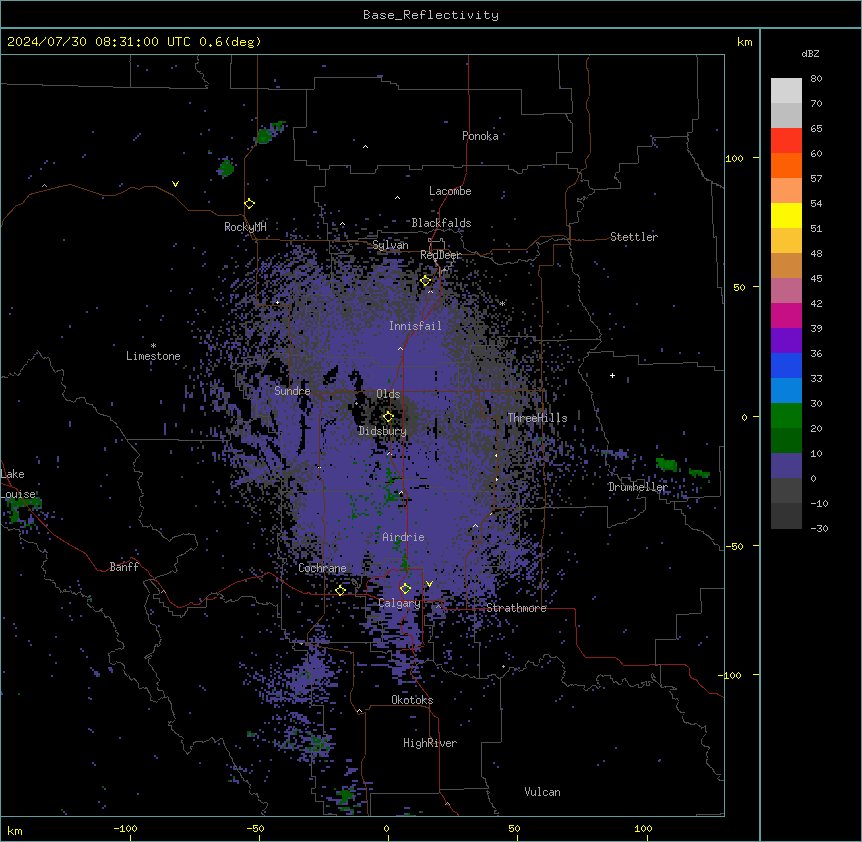
Task: Click the Ponoka city label
Action: 480,136
